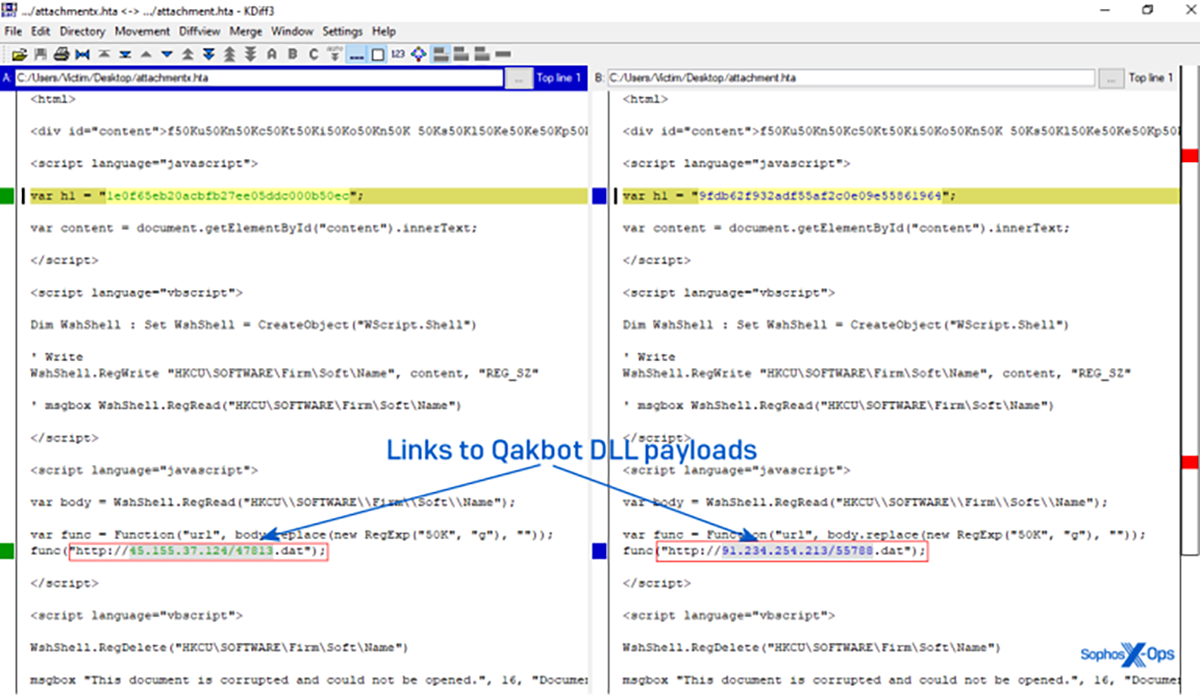Viewport: 1200px width, 695px height.
Task: Click first split-view layout icon
Action: (441, 53)
